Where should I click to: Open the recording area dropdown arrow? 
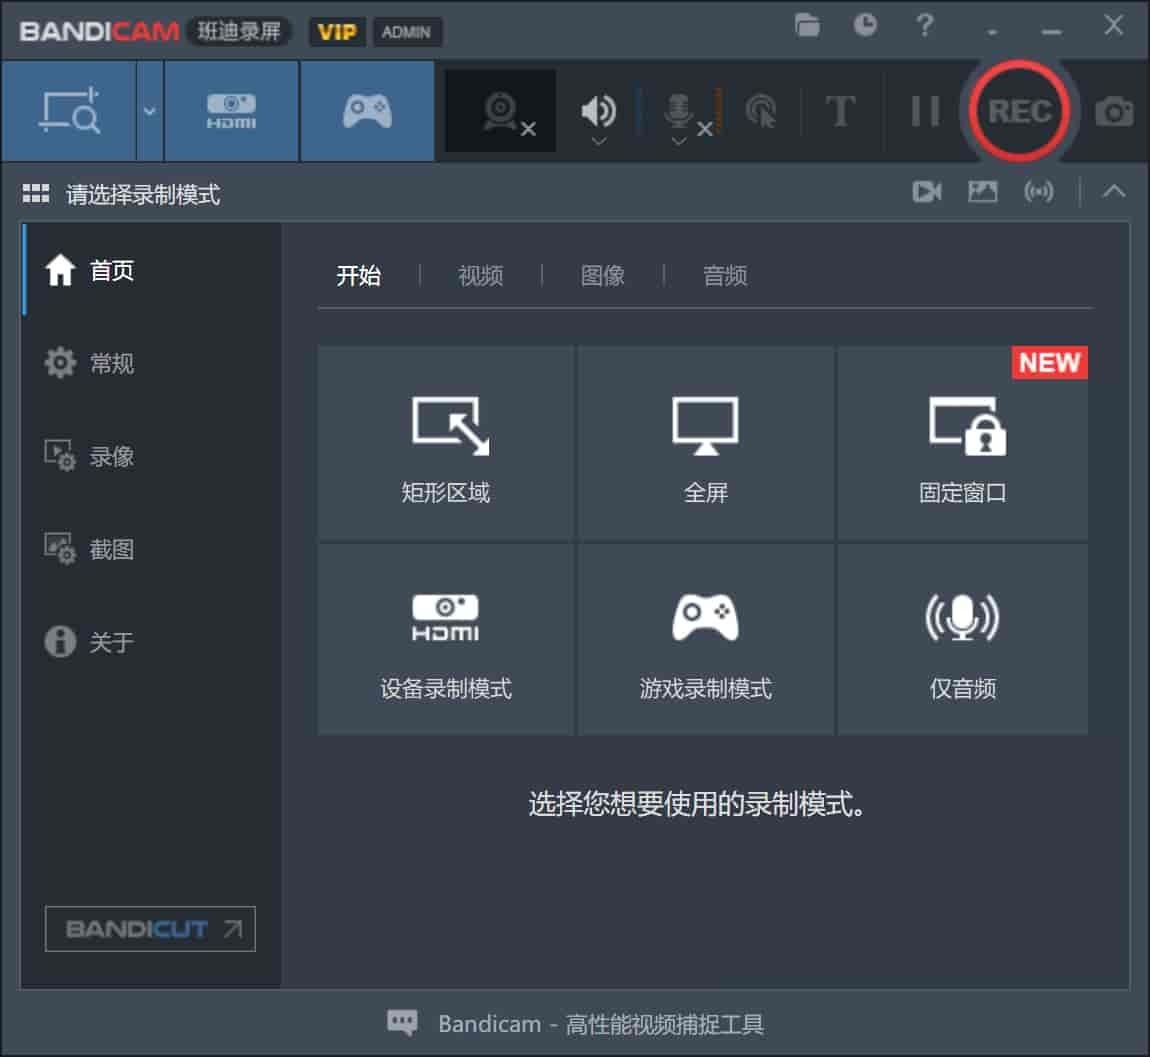click(x=150, y=110)
